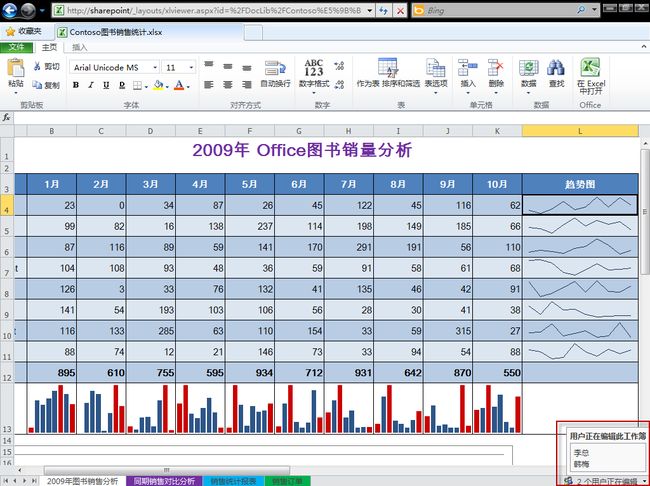Open the Delete cells (删除) dropdown
The image size is (650, 486).
tap(495, 75)
